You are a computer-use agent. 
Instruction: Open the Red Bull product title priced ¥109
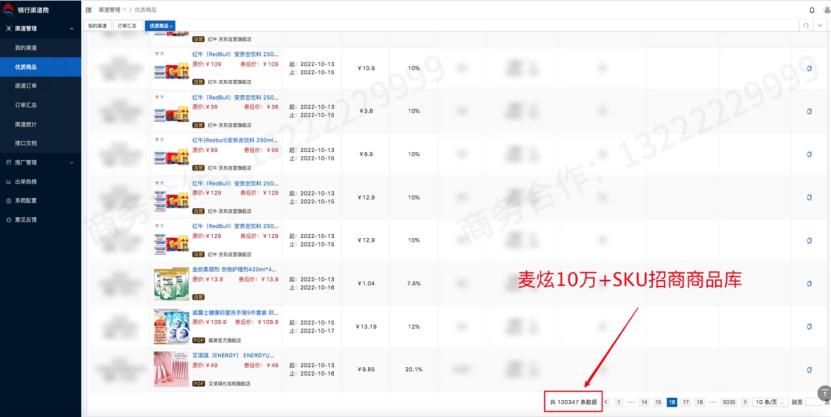click(x=235, y=54)
